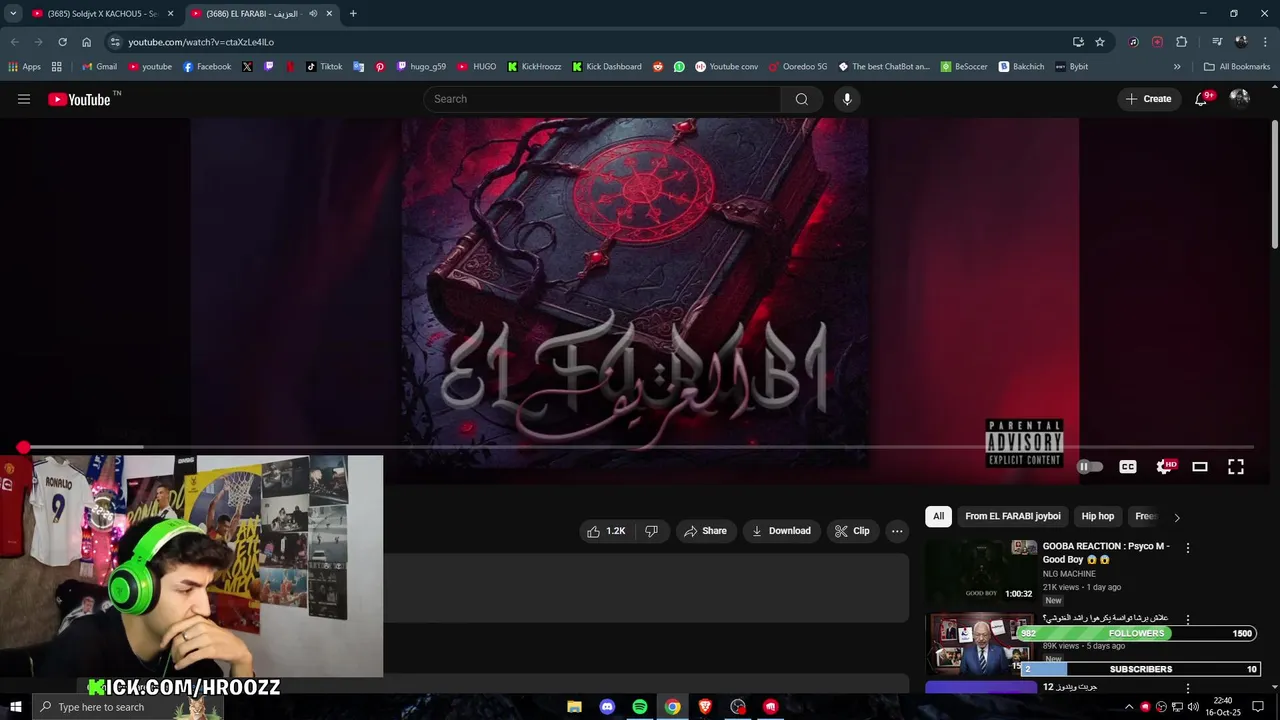
Task: Click the Create button
Action: (x=1148, y=99)
